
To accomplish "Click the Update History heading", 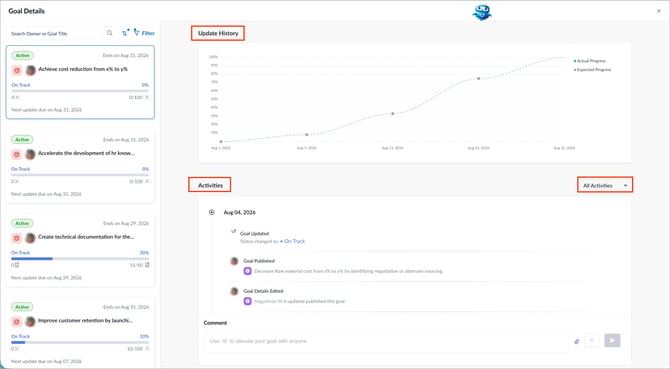I will [218, 33].
